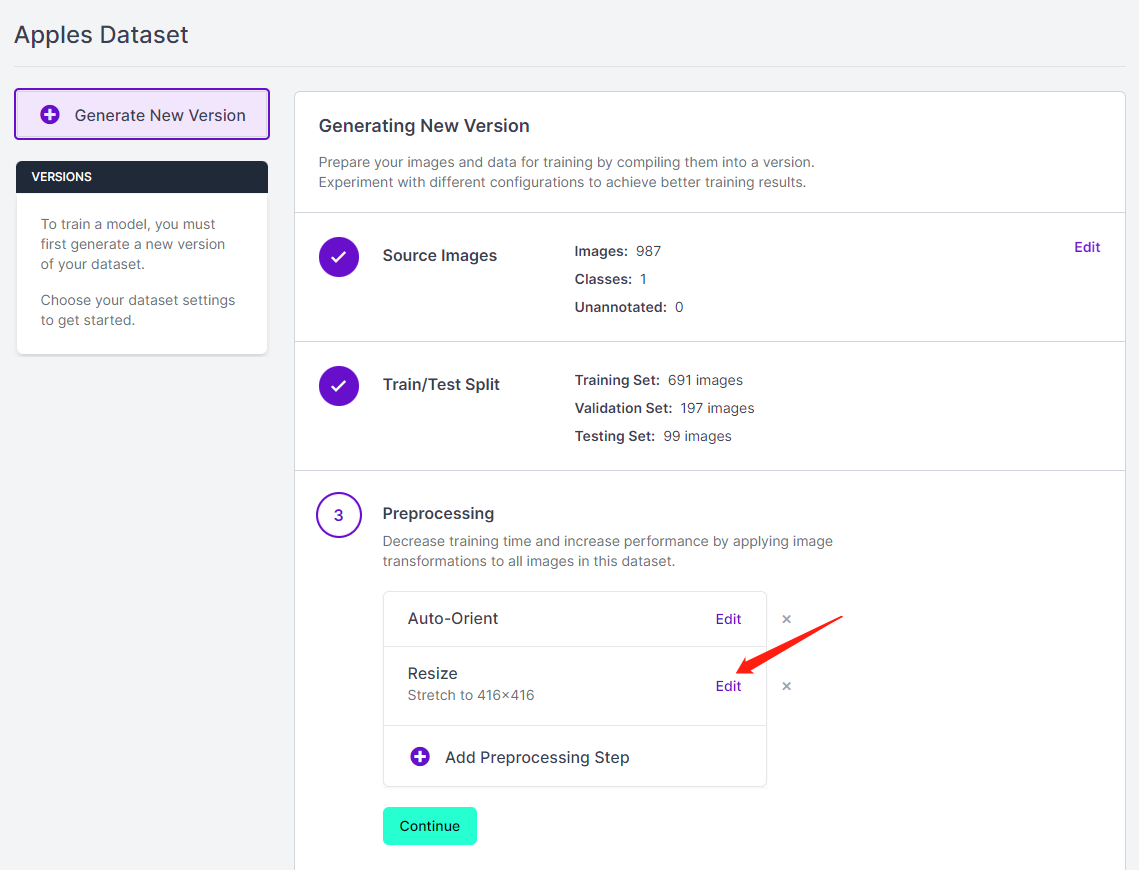Click the plus icon beside Add Preprocessing Step
The image size is (1139, 870).
tap(420, 757)
